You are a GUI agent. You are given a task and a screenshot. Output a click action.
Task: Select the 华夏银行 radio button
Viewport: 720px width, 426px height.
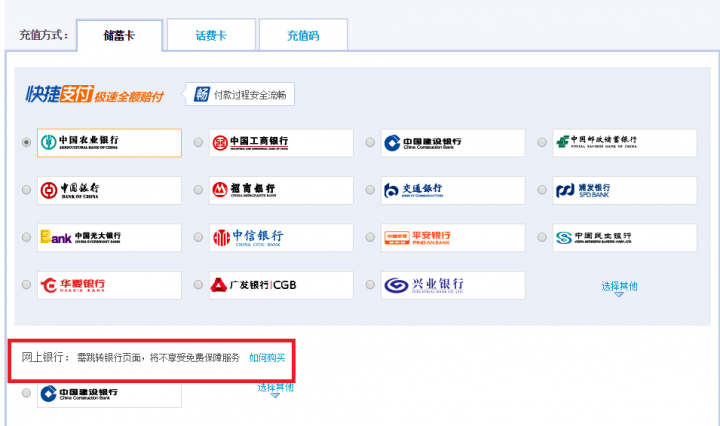26,285
